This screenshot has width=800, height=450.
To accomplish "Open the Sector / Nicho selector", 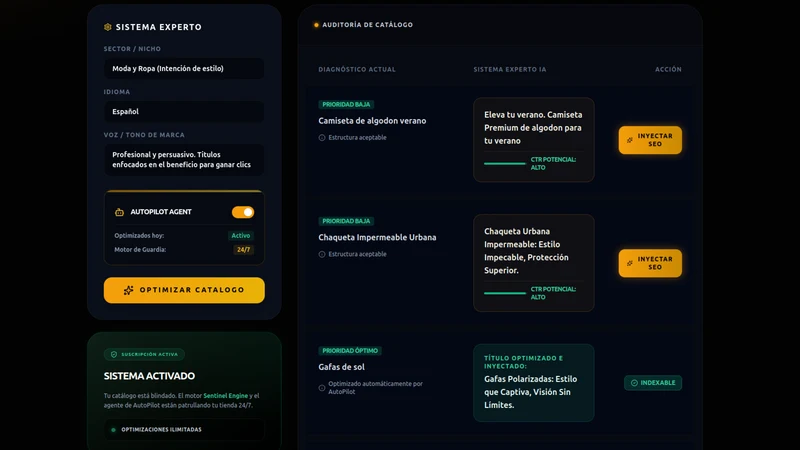I will (184, 68).
